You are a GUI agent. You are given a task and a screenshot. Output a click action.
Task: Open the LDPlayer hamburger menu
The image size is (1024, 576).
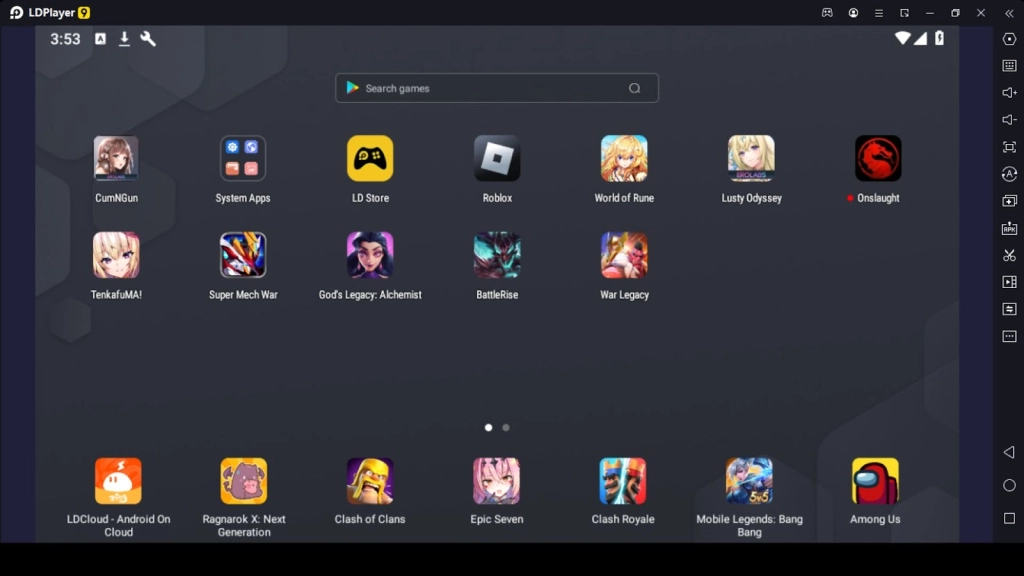point(879,12)
